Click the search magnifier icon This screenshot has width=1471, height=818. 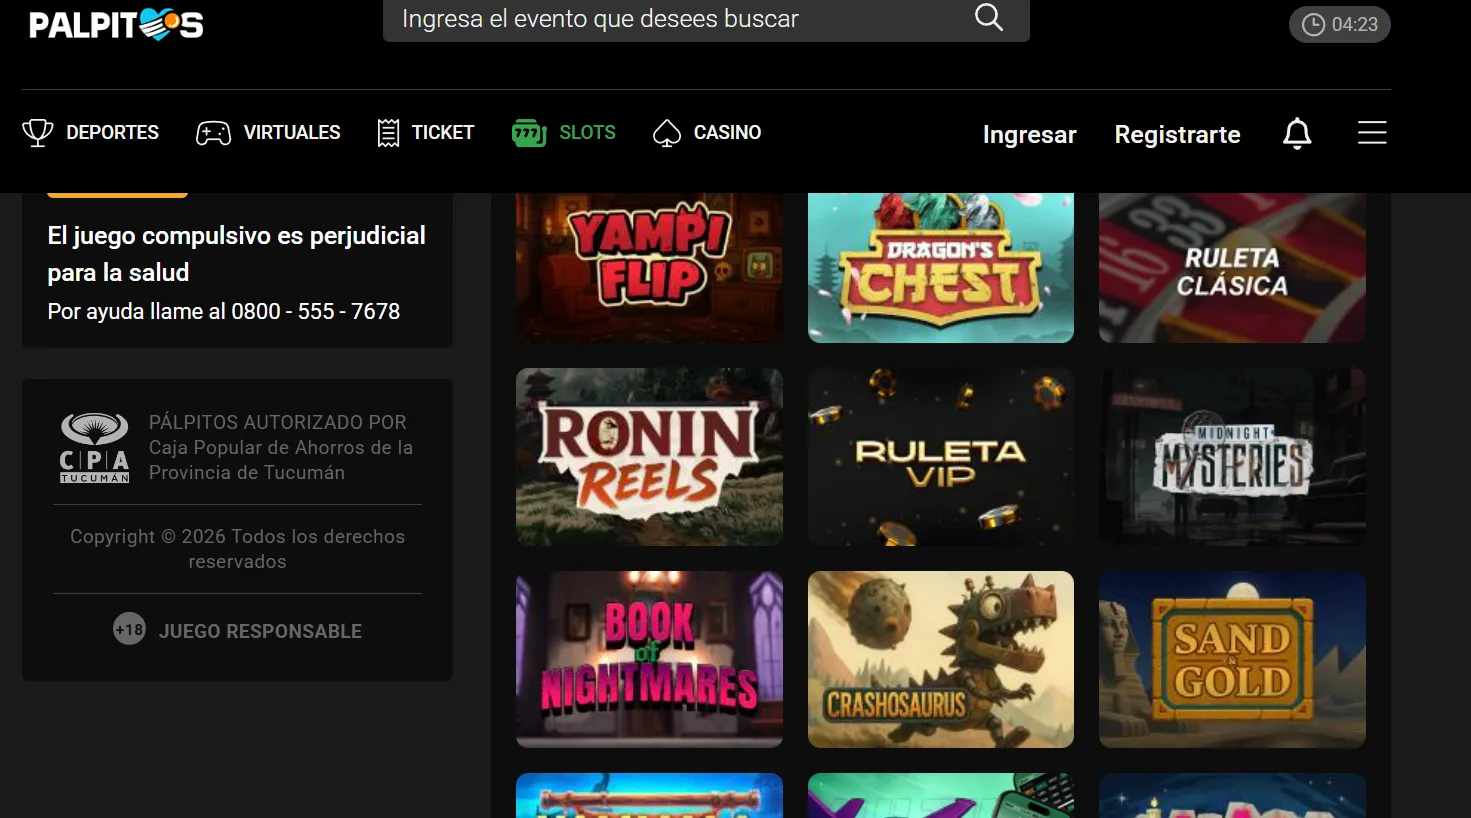point(988,18)
